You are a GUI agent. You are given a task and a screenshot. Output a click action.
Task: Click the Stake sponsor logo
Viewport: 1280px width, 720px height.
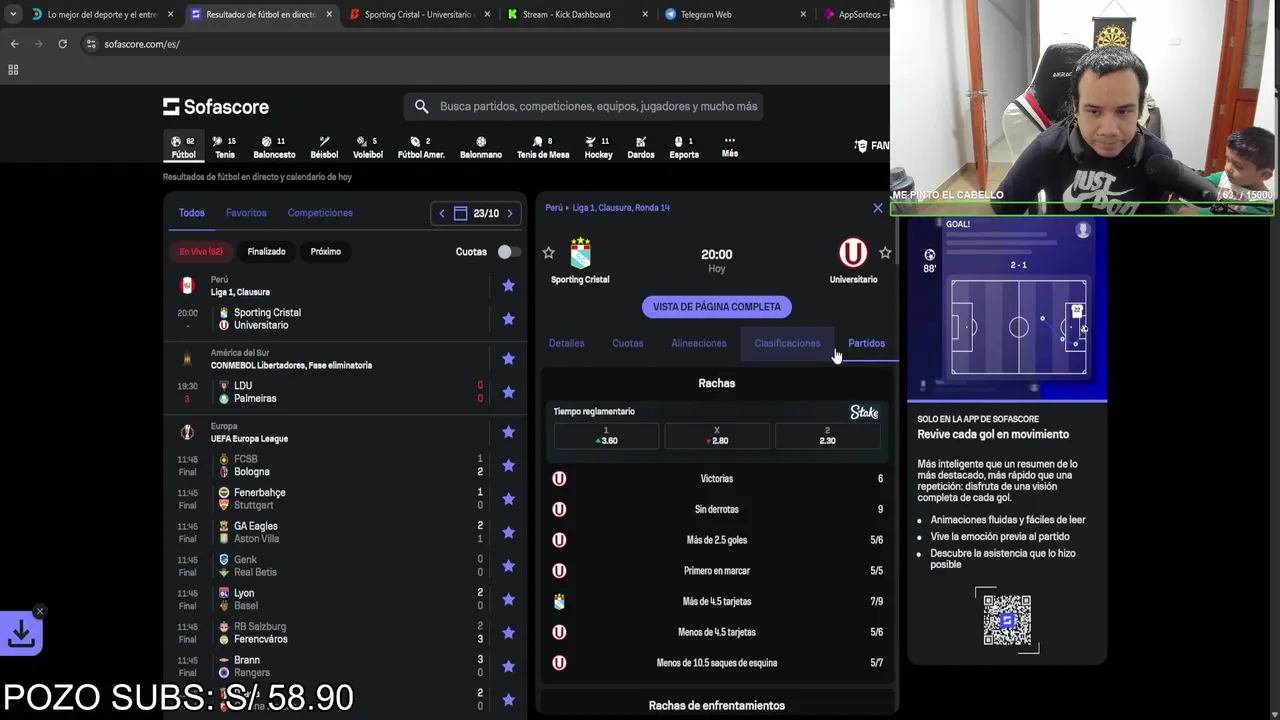point(864,412)
